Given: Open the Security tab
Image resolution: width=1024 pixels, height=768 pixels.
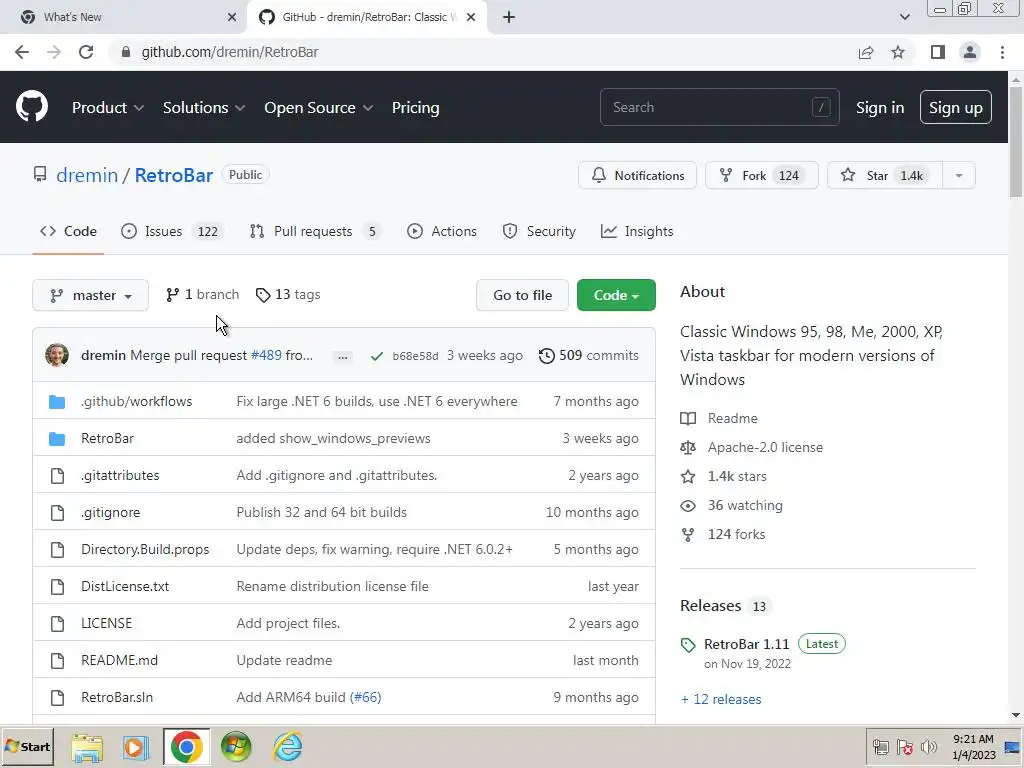Looking at the screenshot, I should [539, 231].
